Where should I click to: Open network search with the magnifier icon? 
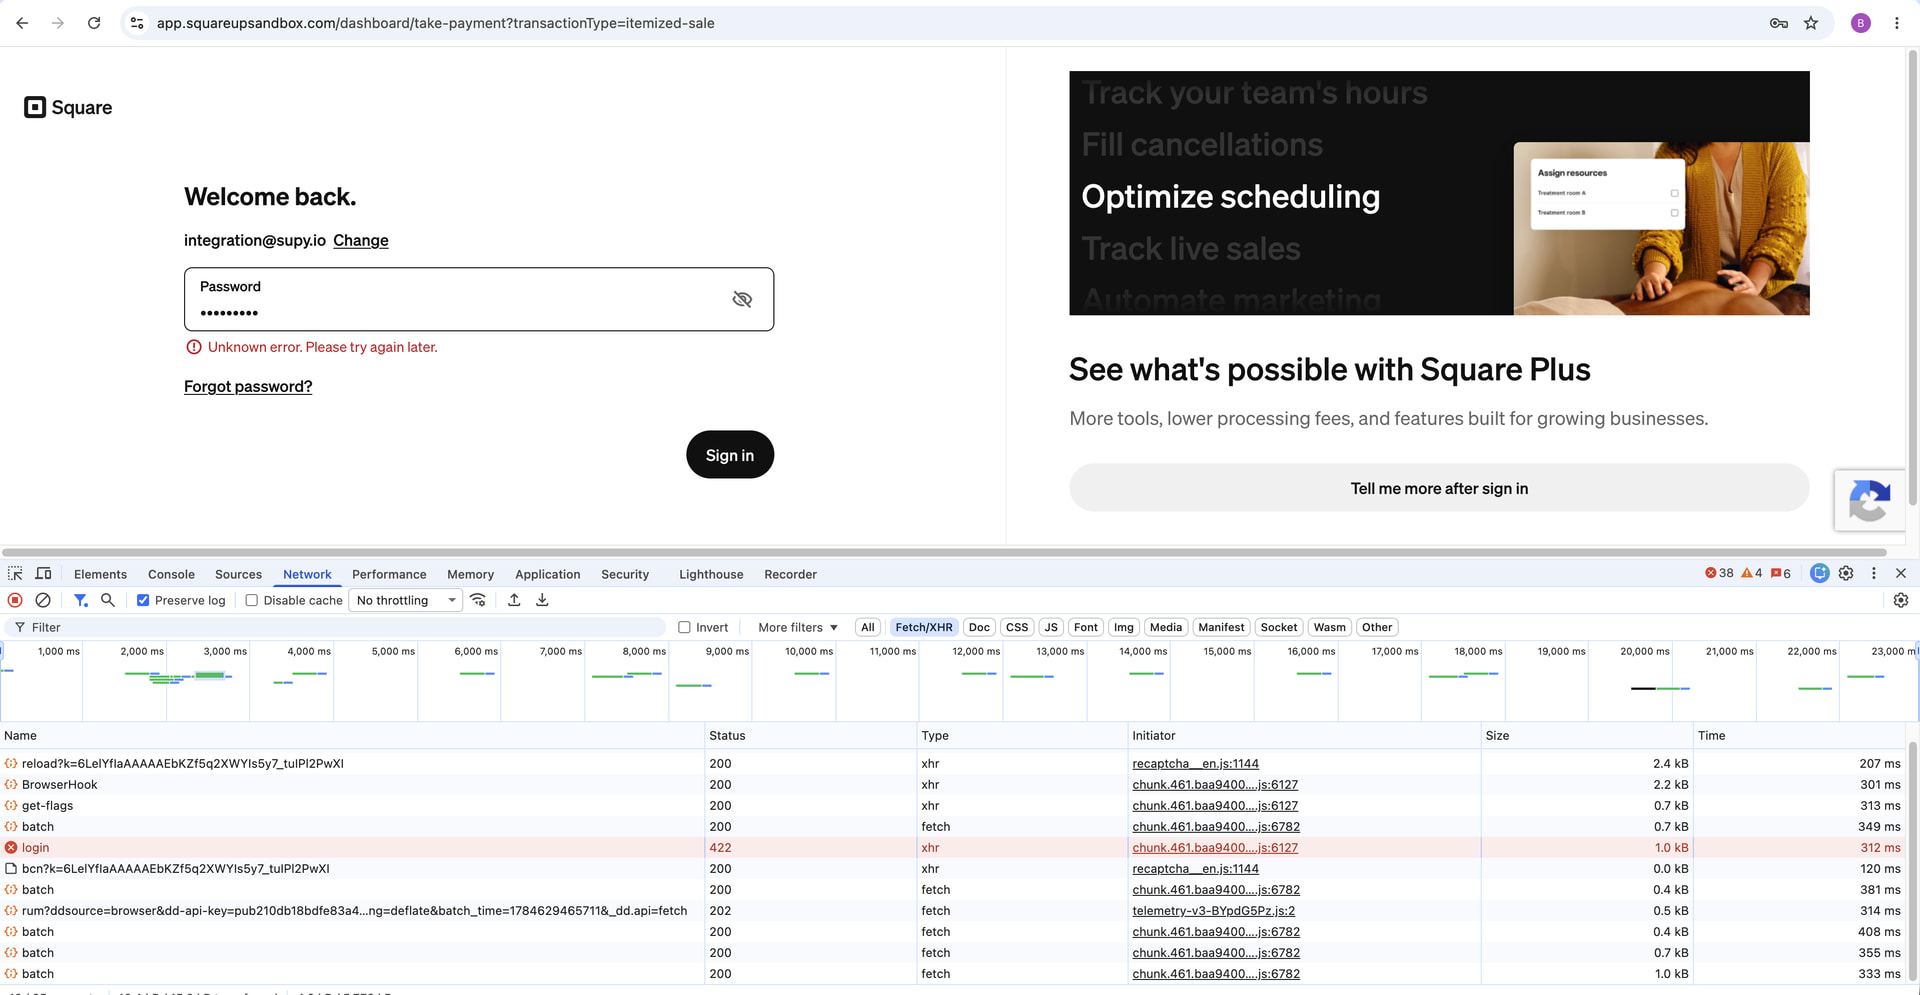[108, 600]
